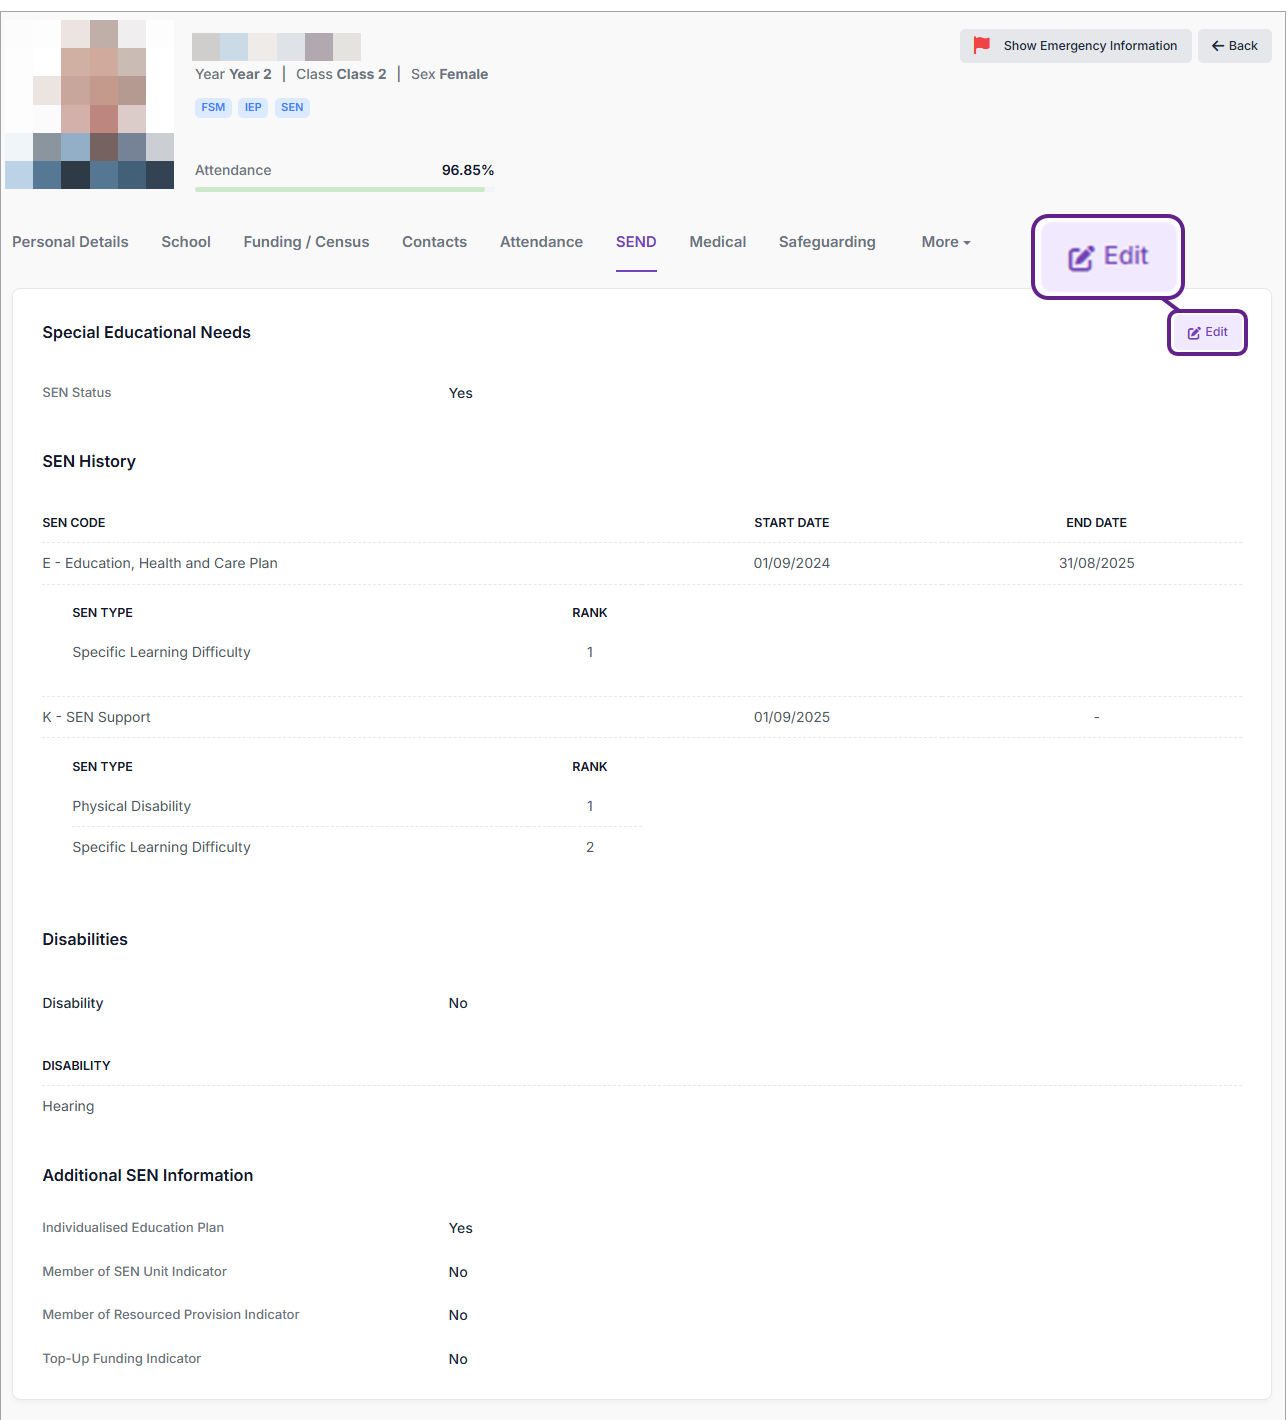Select the SEND tab
The width and height of the screenshot is (1288, 1420).
click(x=636, y=242)
